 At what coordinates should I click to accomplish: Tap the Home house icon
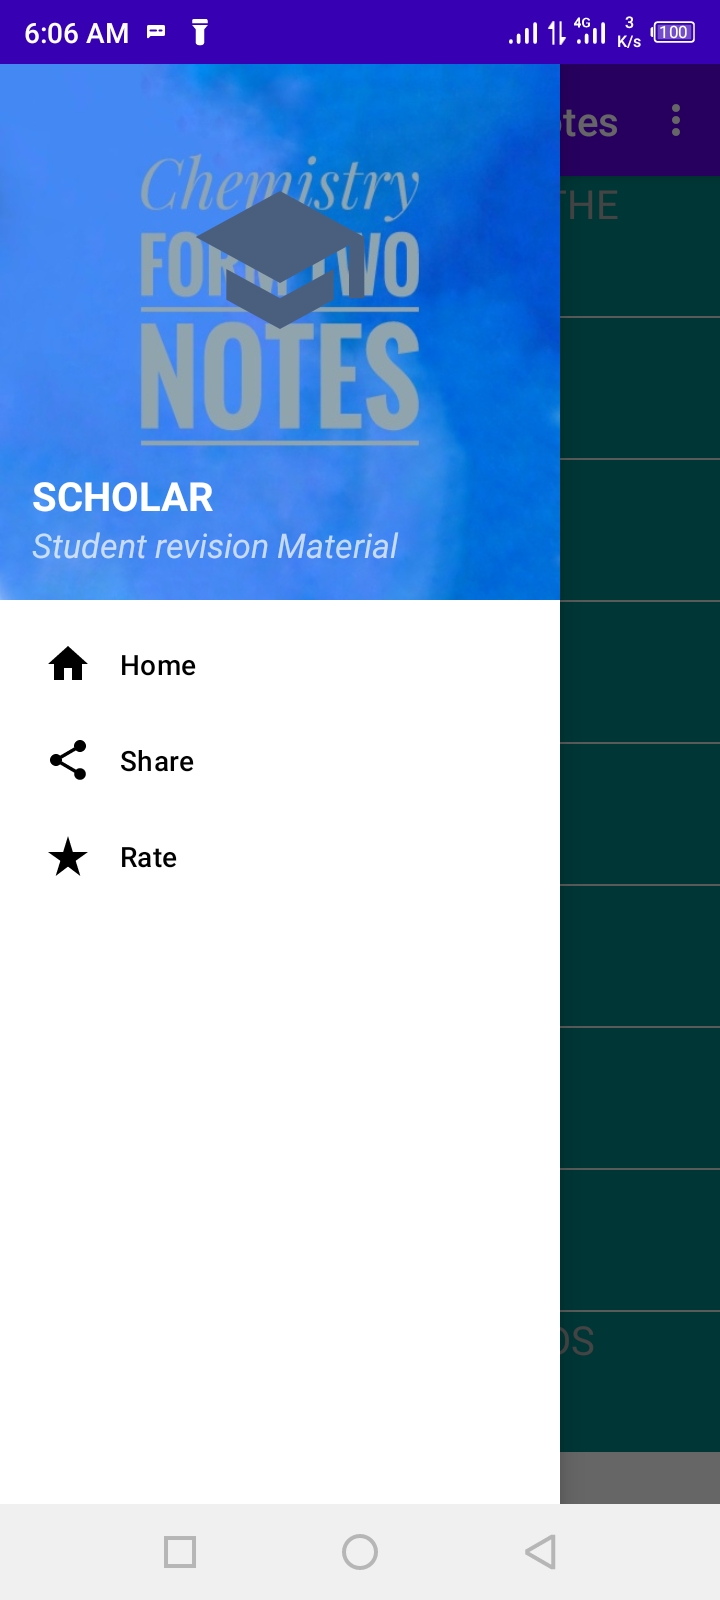click(68, 664)
